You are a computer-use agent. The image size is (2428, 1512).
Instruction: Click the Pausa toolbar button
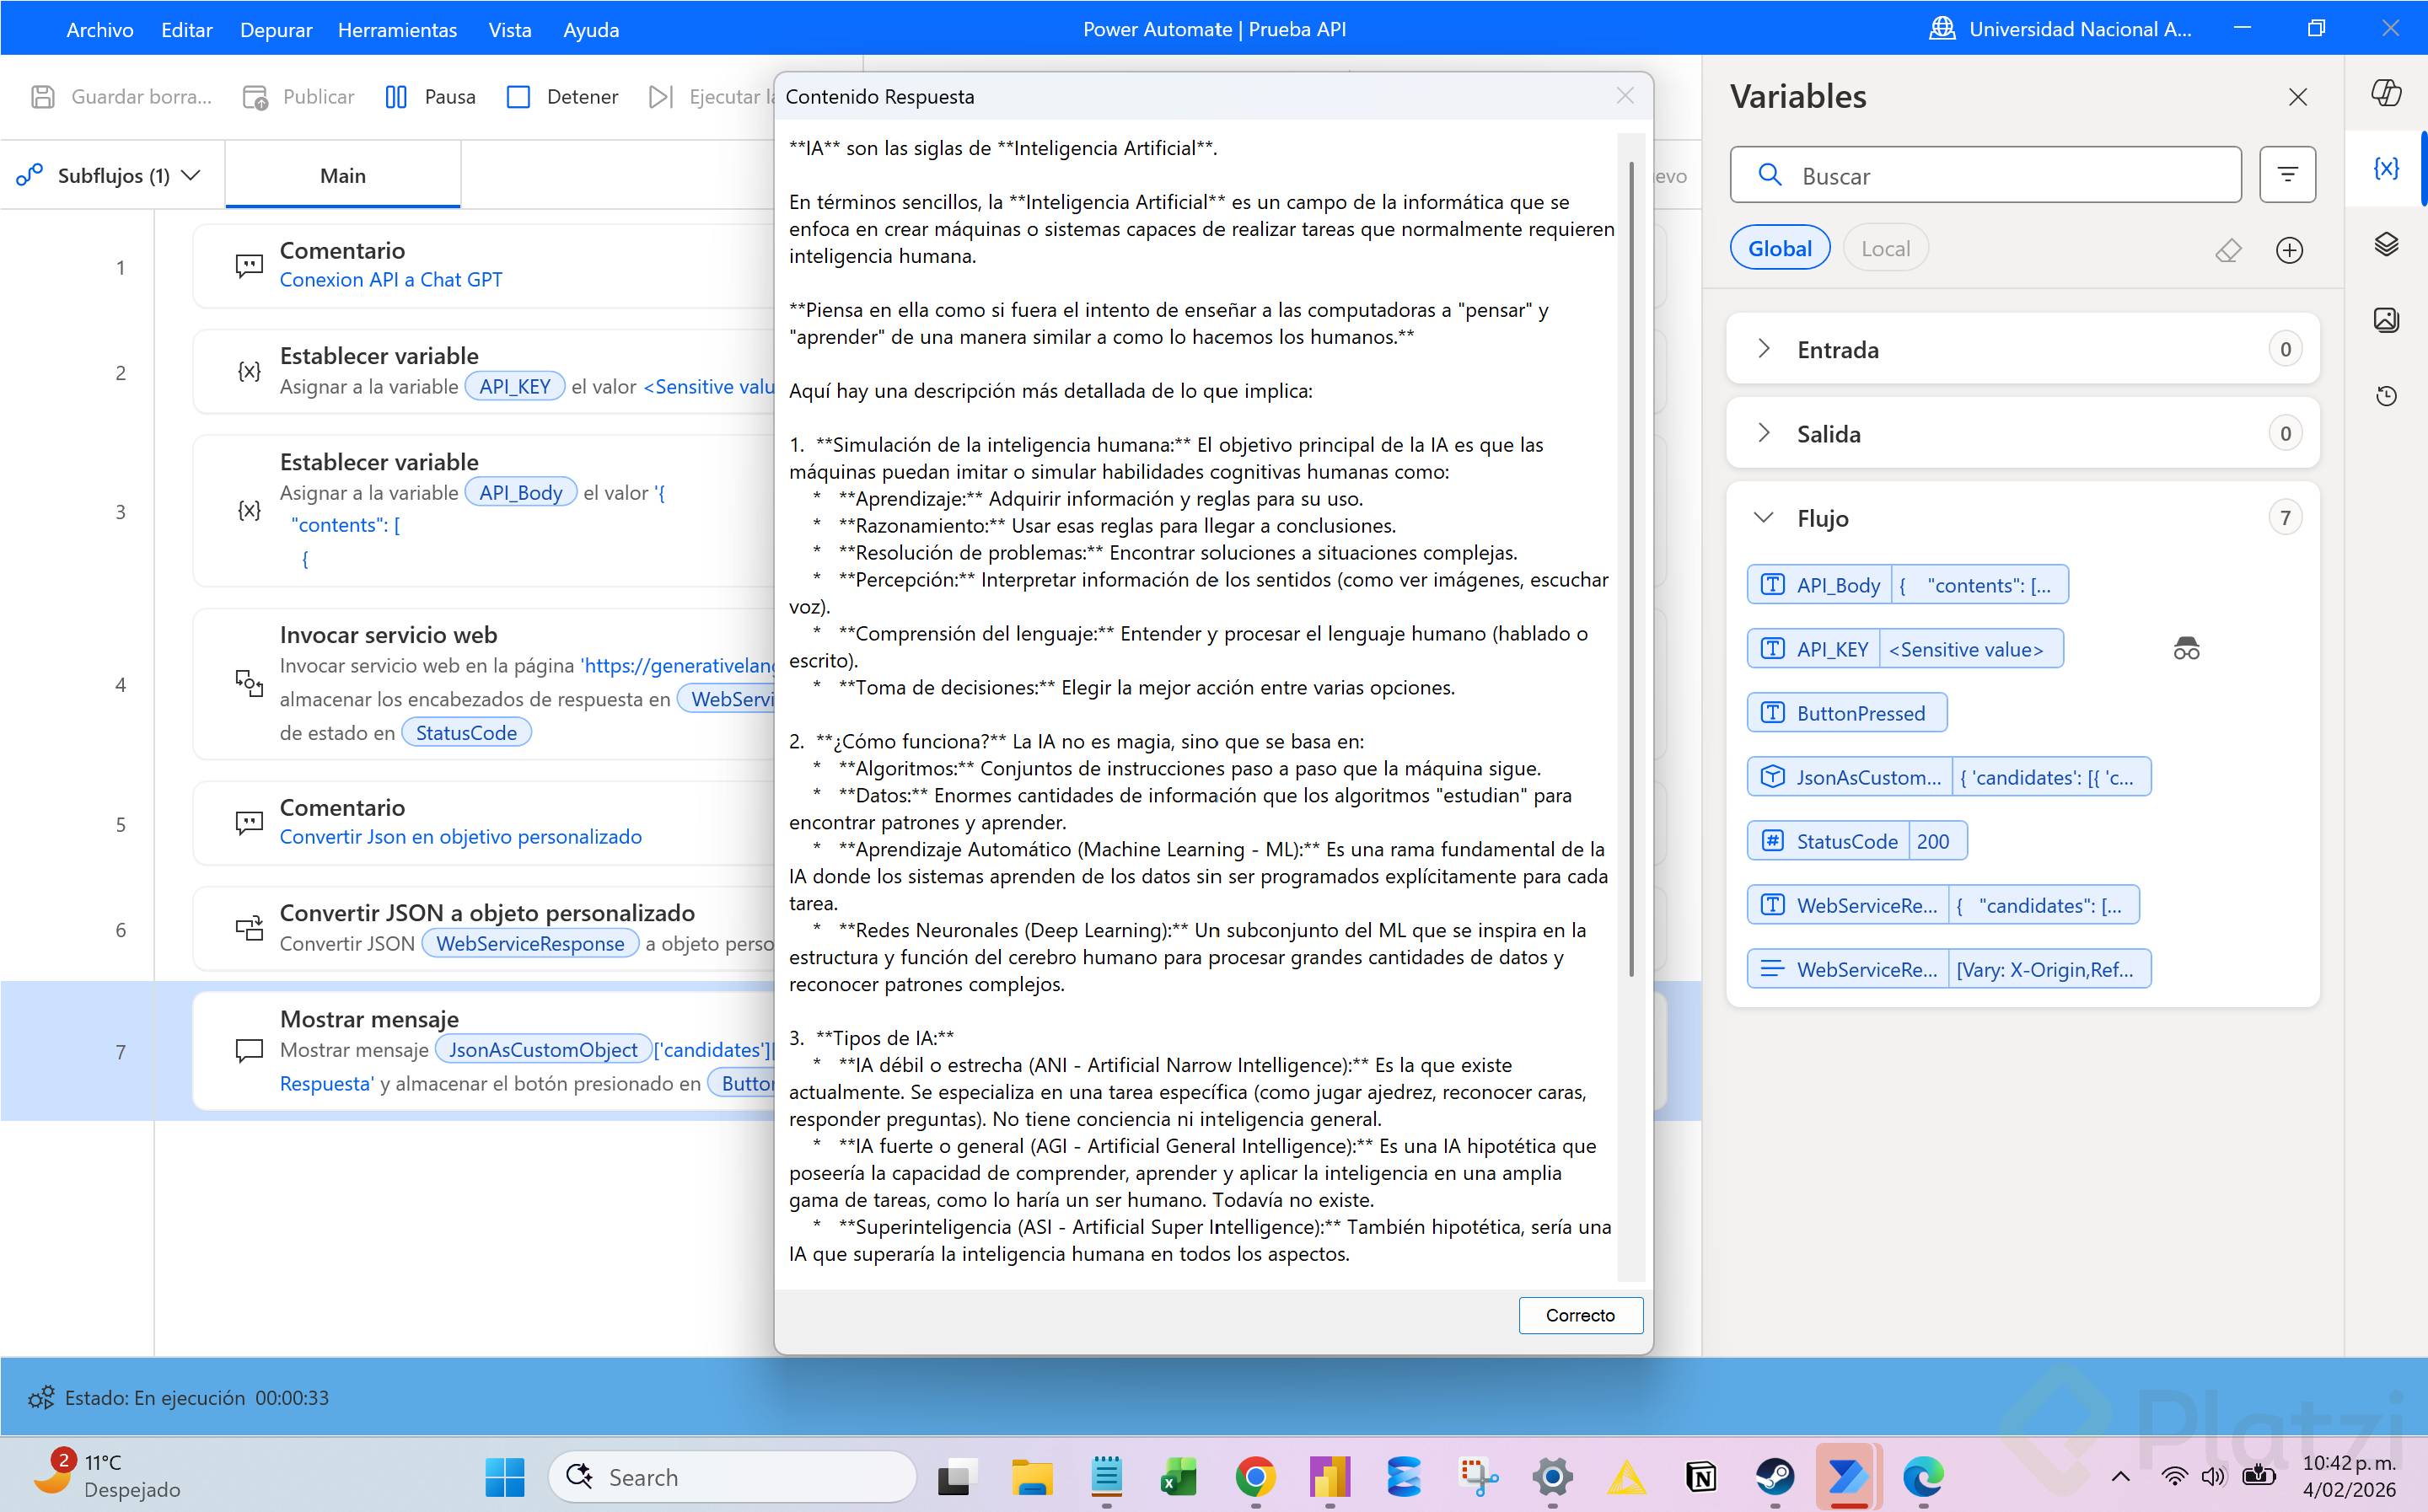tap(430, 97)
